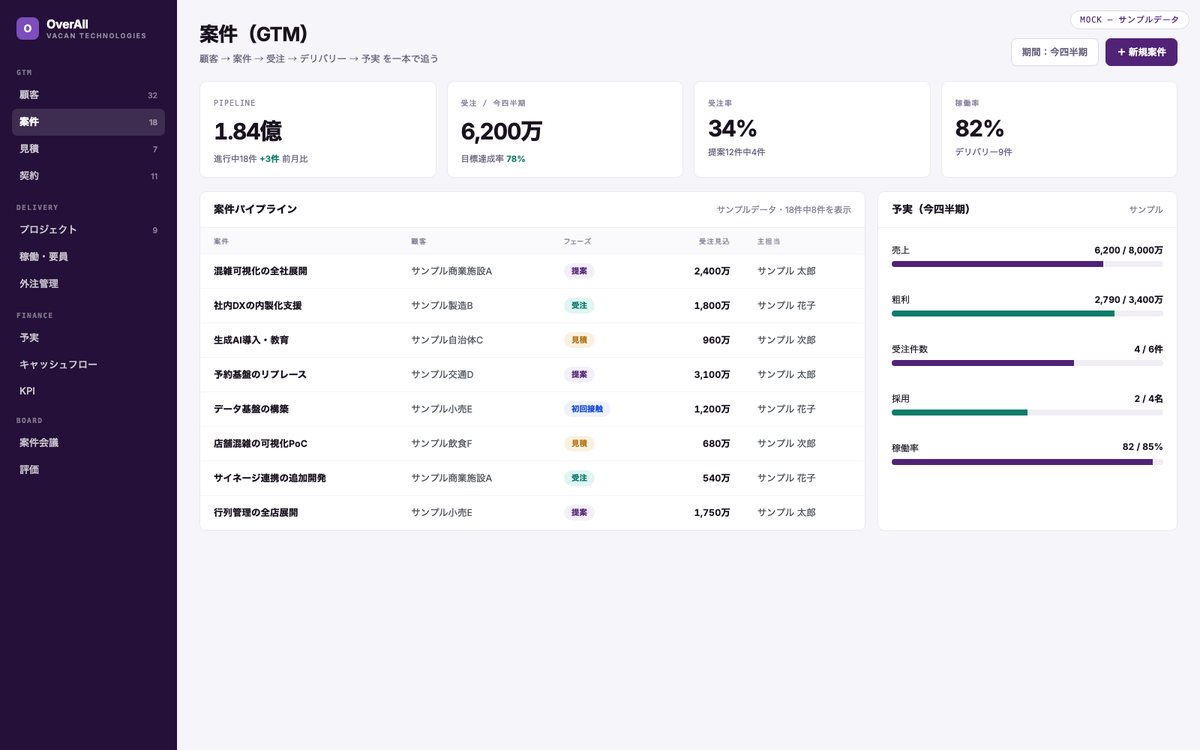Click the 3,100万 amount cell
This screenshot has height=750, width=1200.
[x=712, y=375]
